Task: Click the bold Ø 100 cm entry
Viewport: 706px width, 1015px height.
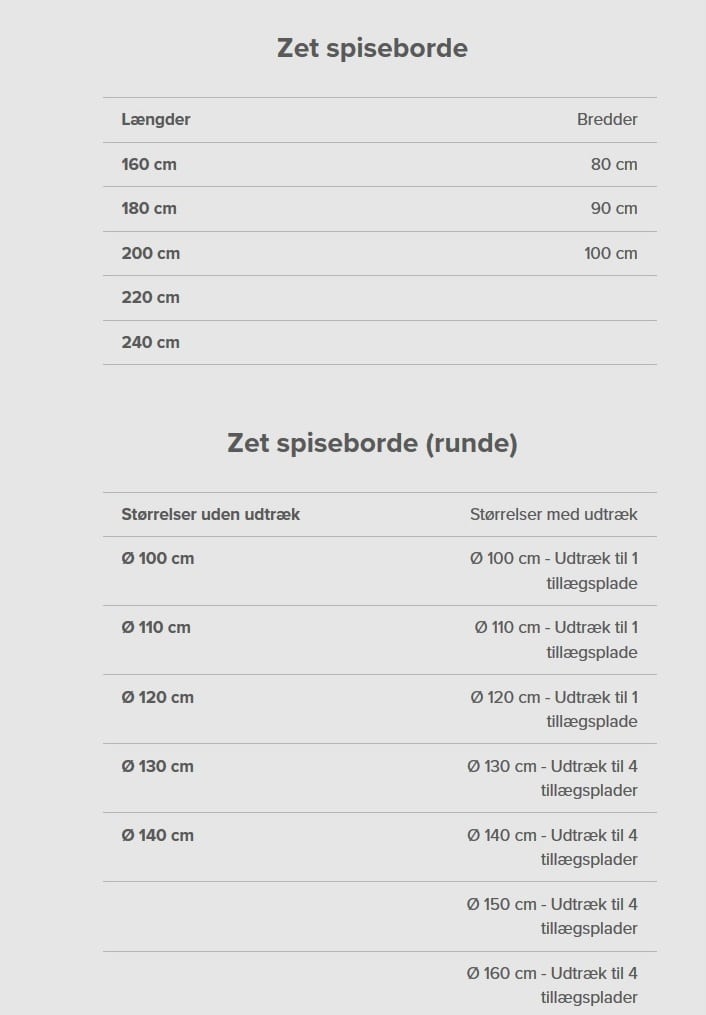Action: click(x=157, y=559)
